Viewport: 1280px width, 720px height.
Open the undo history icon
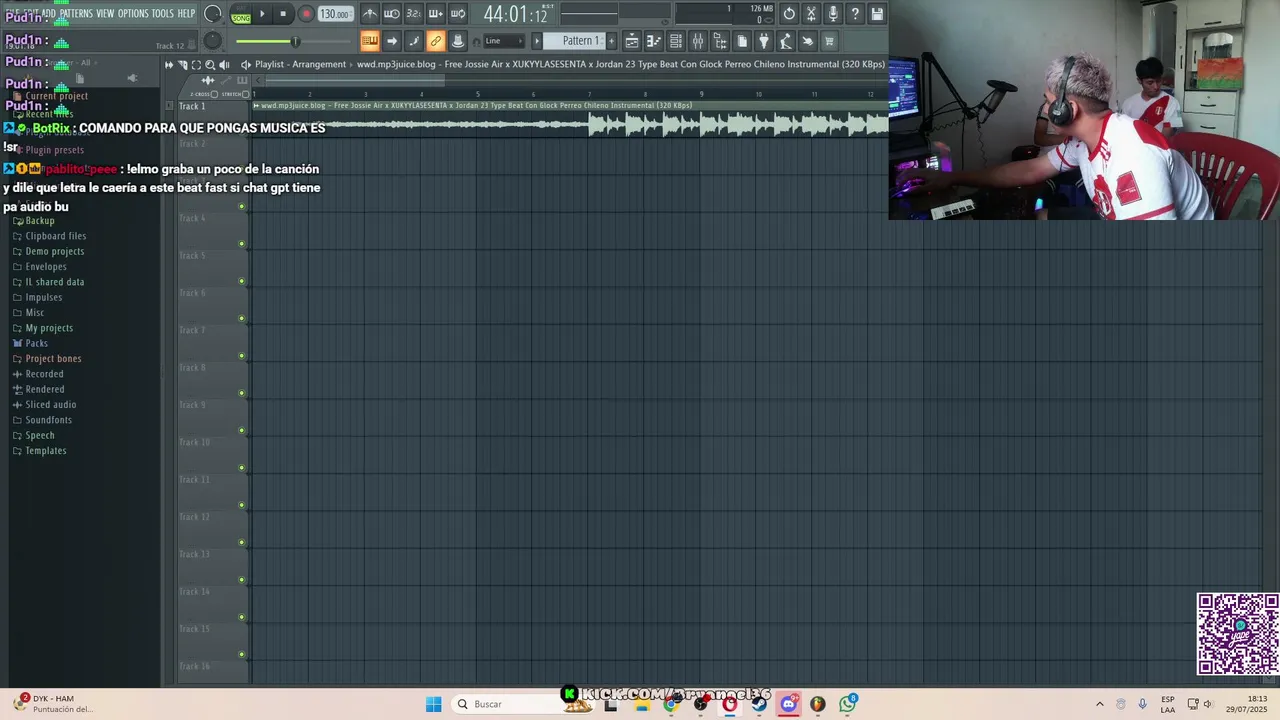pos(789,14)
